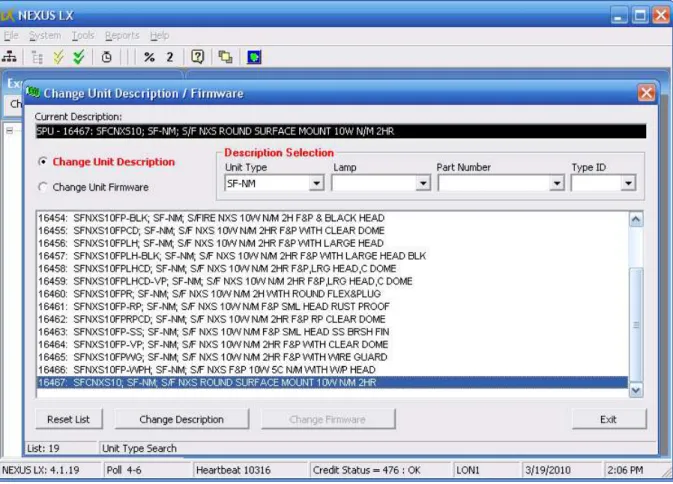The width and height of the screenshot is (673, 484).
Task: Collapse the tree node behind the dialog
Action: [x=9, y=130]
